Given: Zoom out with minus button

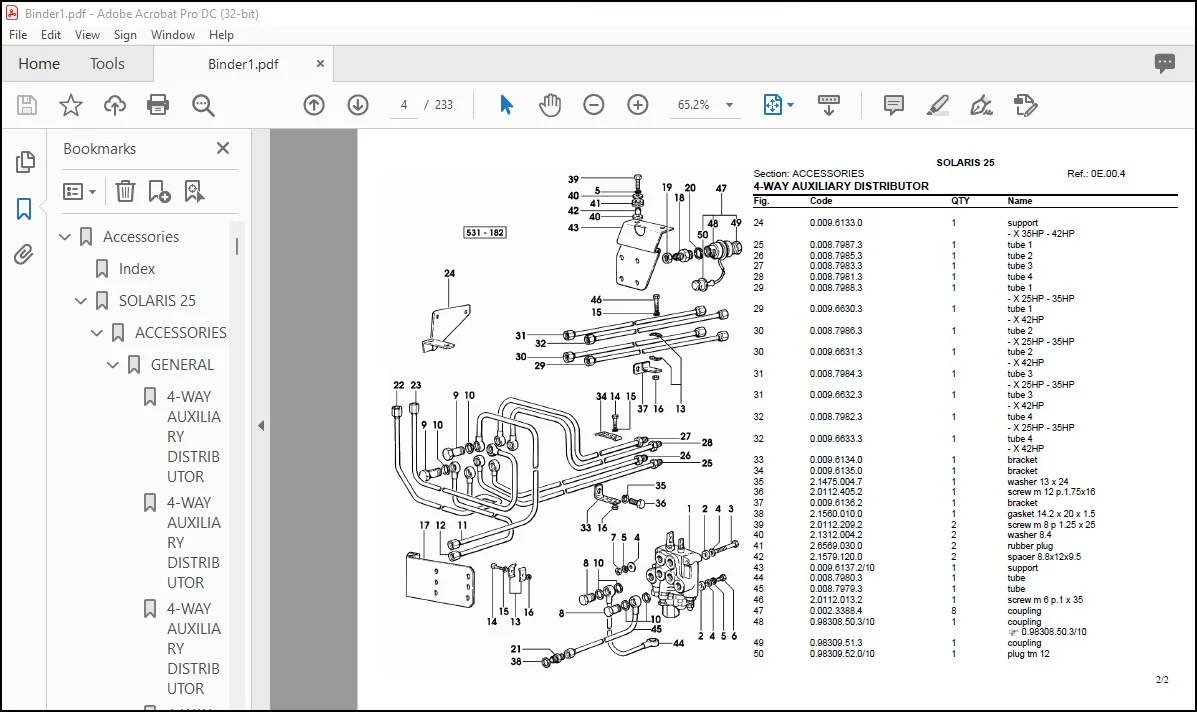Looking at the screenshot, I should 593,105.
